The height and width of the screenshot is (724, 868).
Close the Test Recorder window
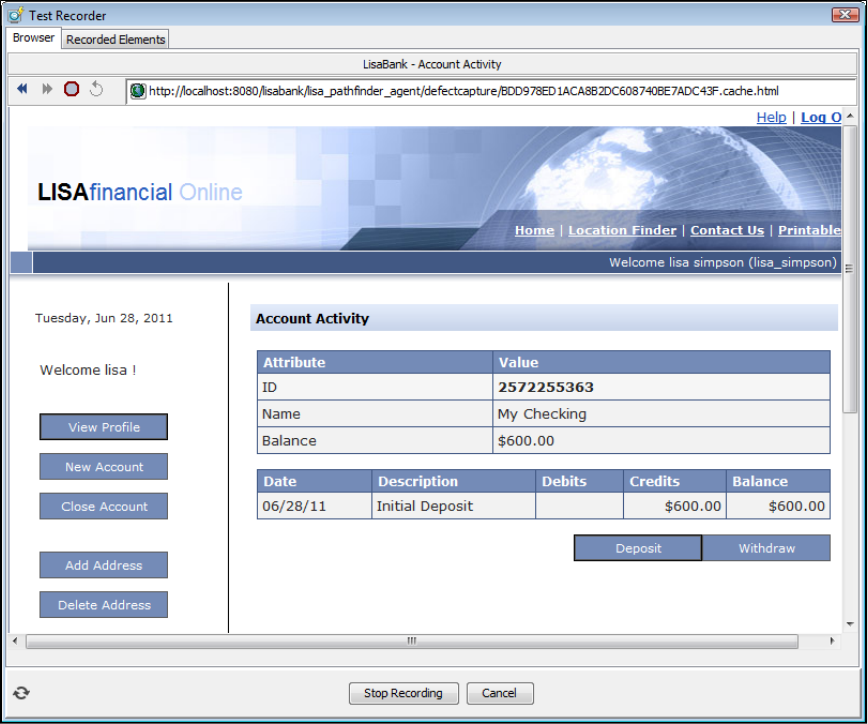point(845,14)
